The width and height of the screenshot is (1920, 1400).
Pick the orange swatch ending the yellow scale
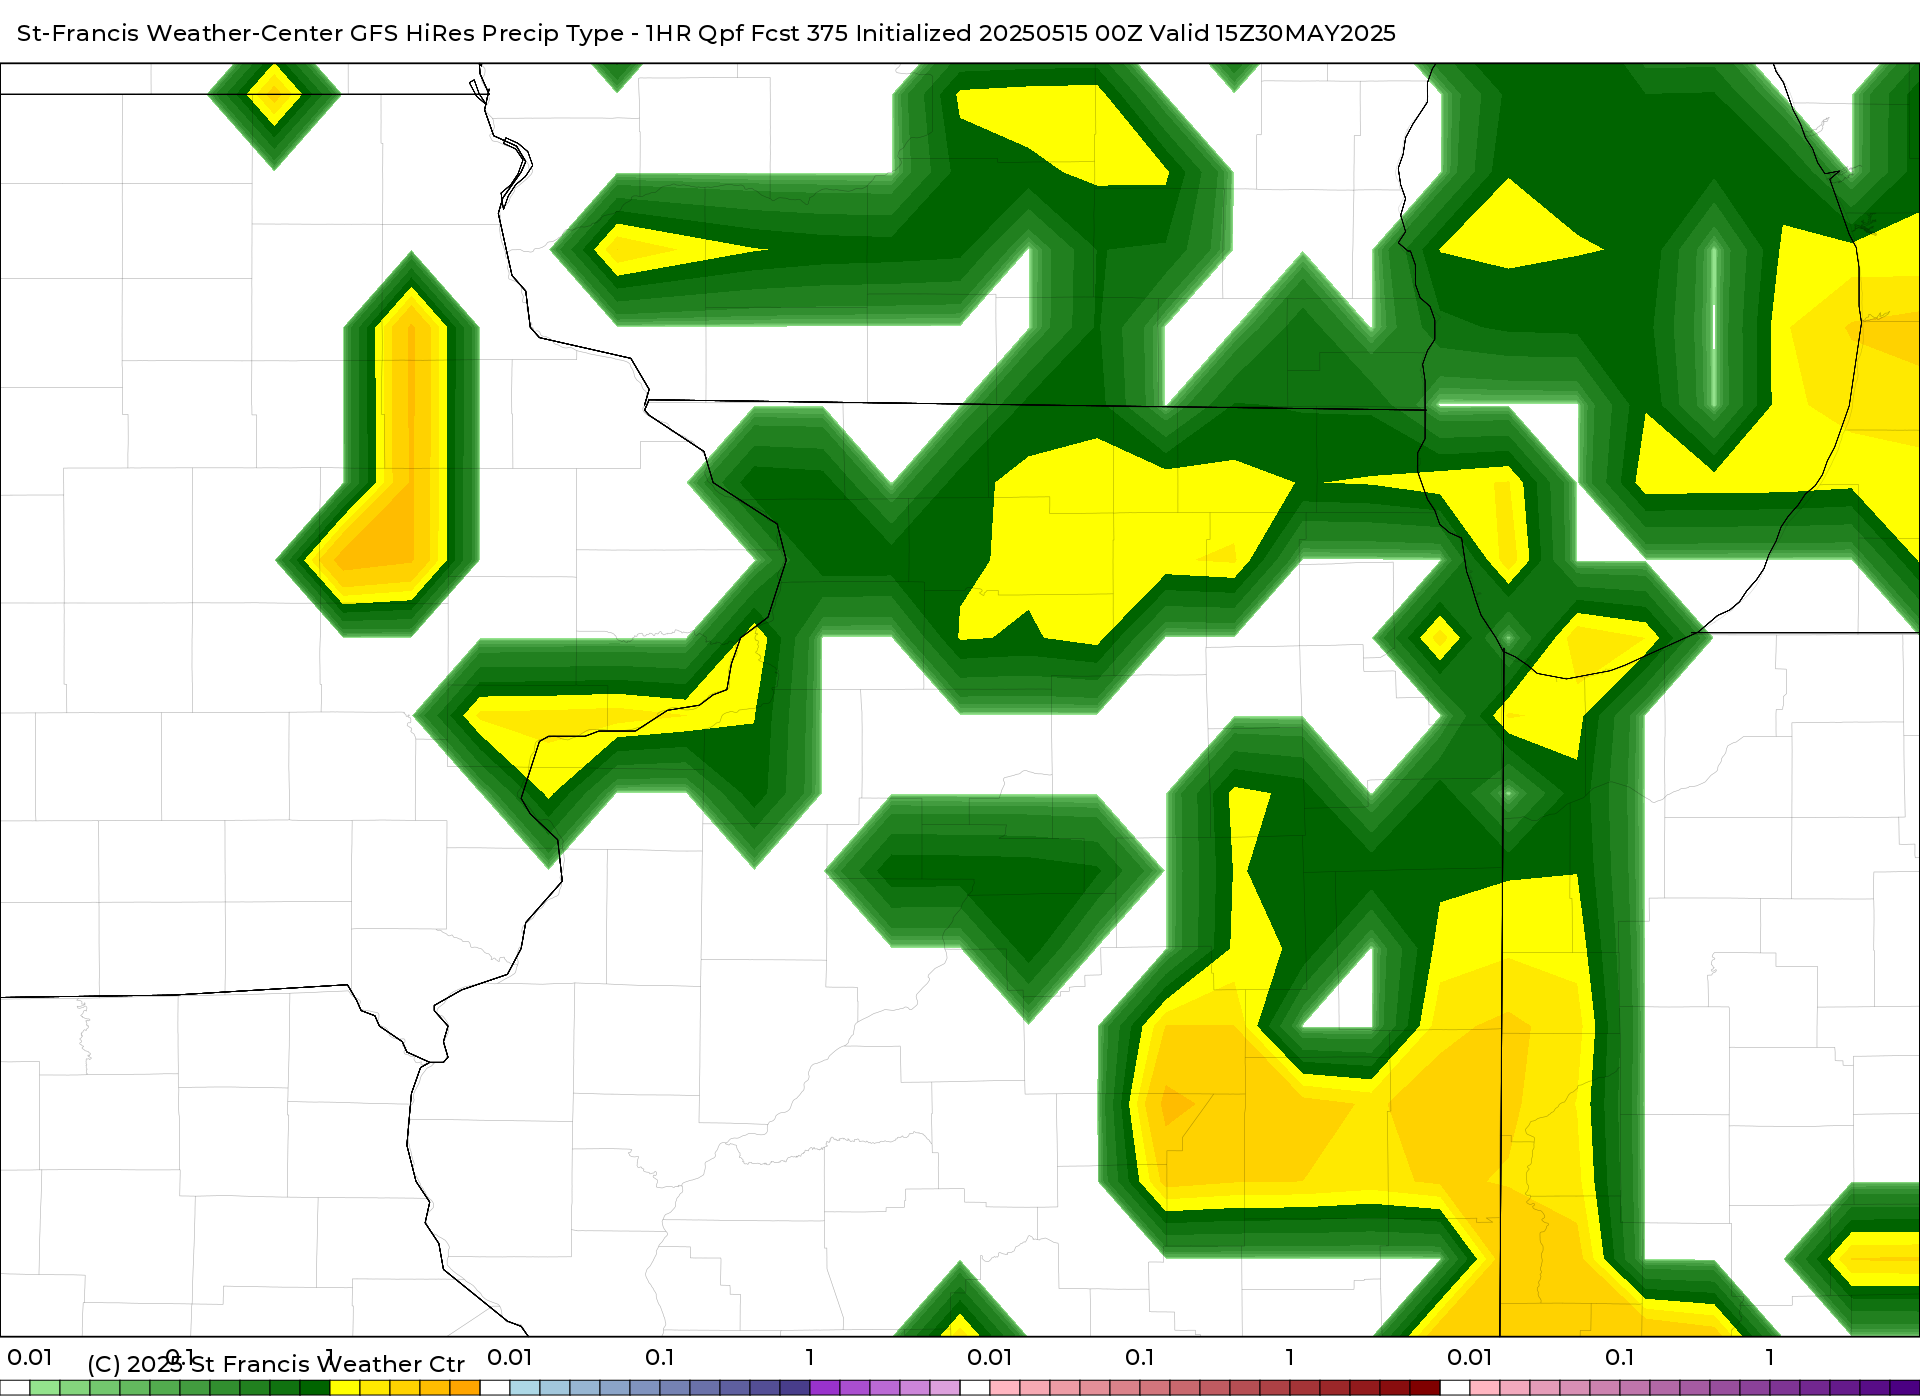tap(465, 1388)
